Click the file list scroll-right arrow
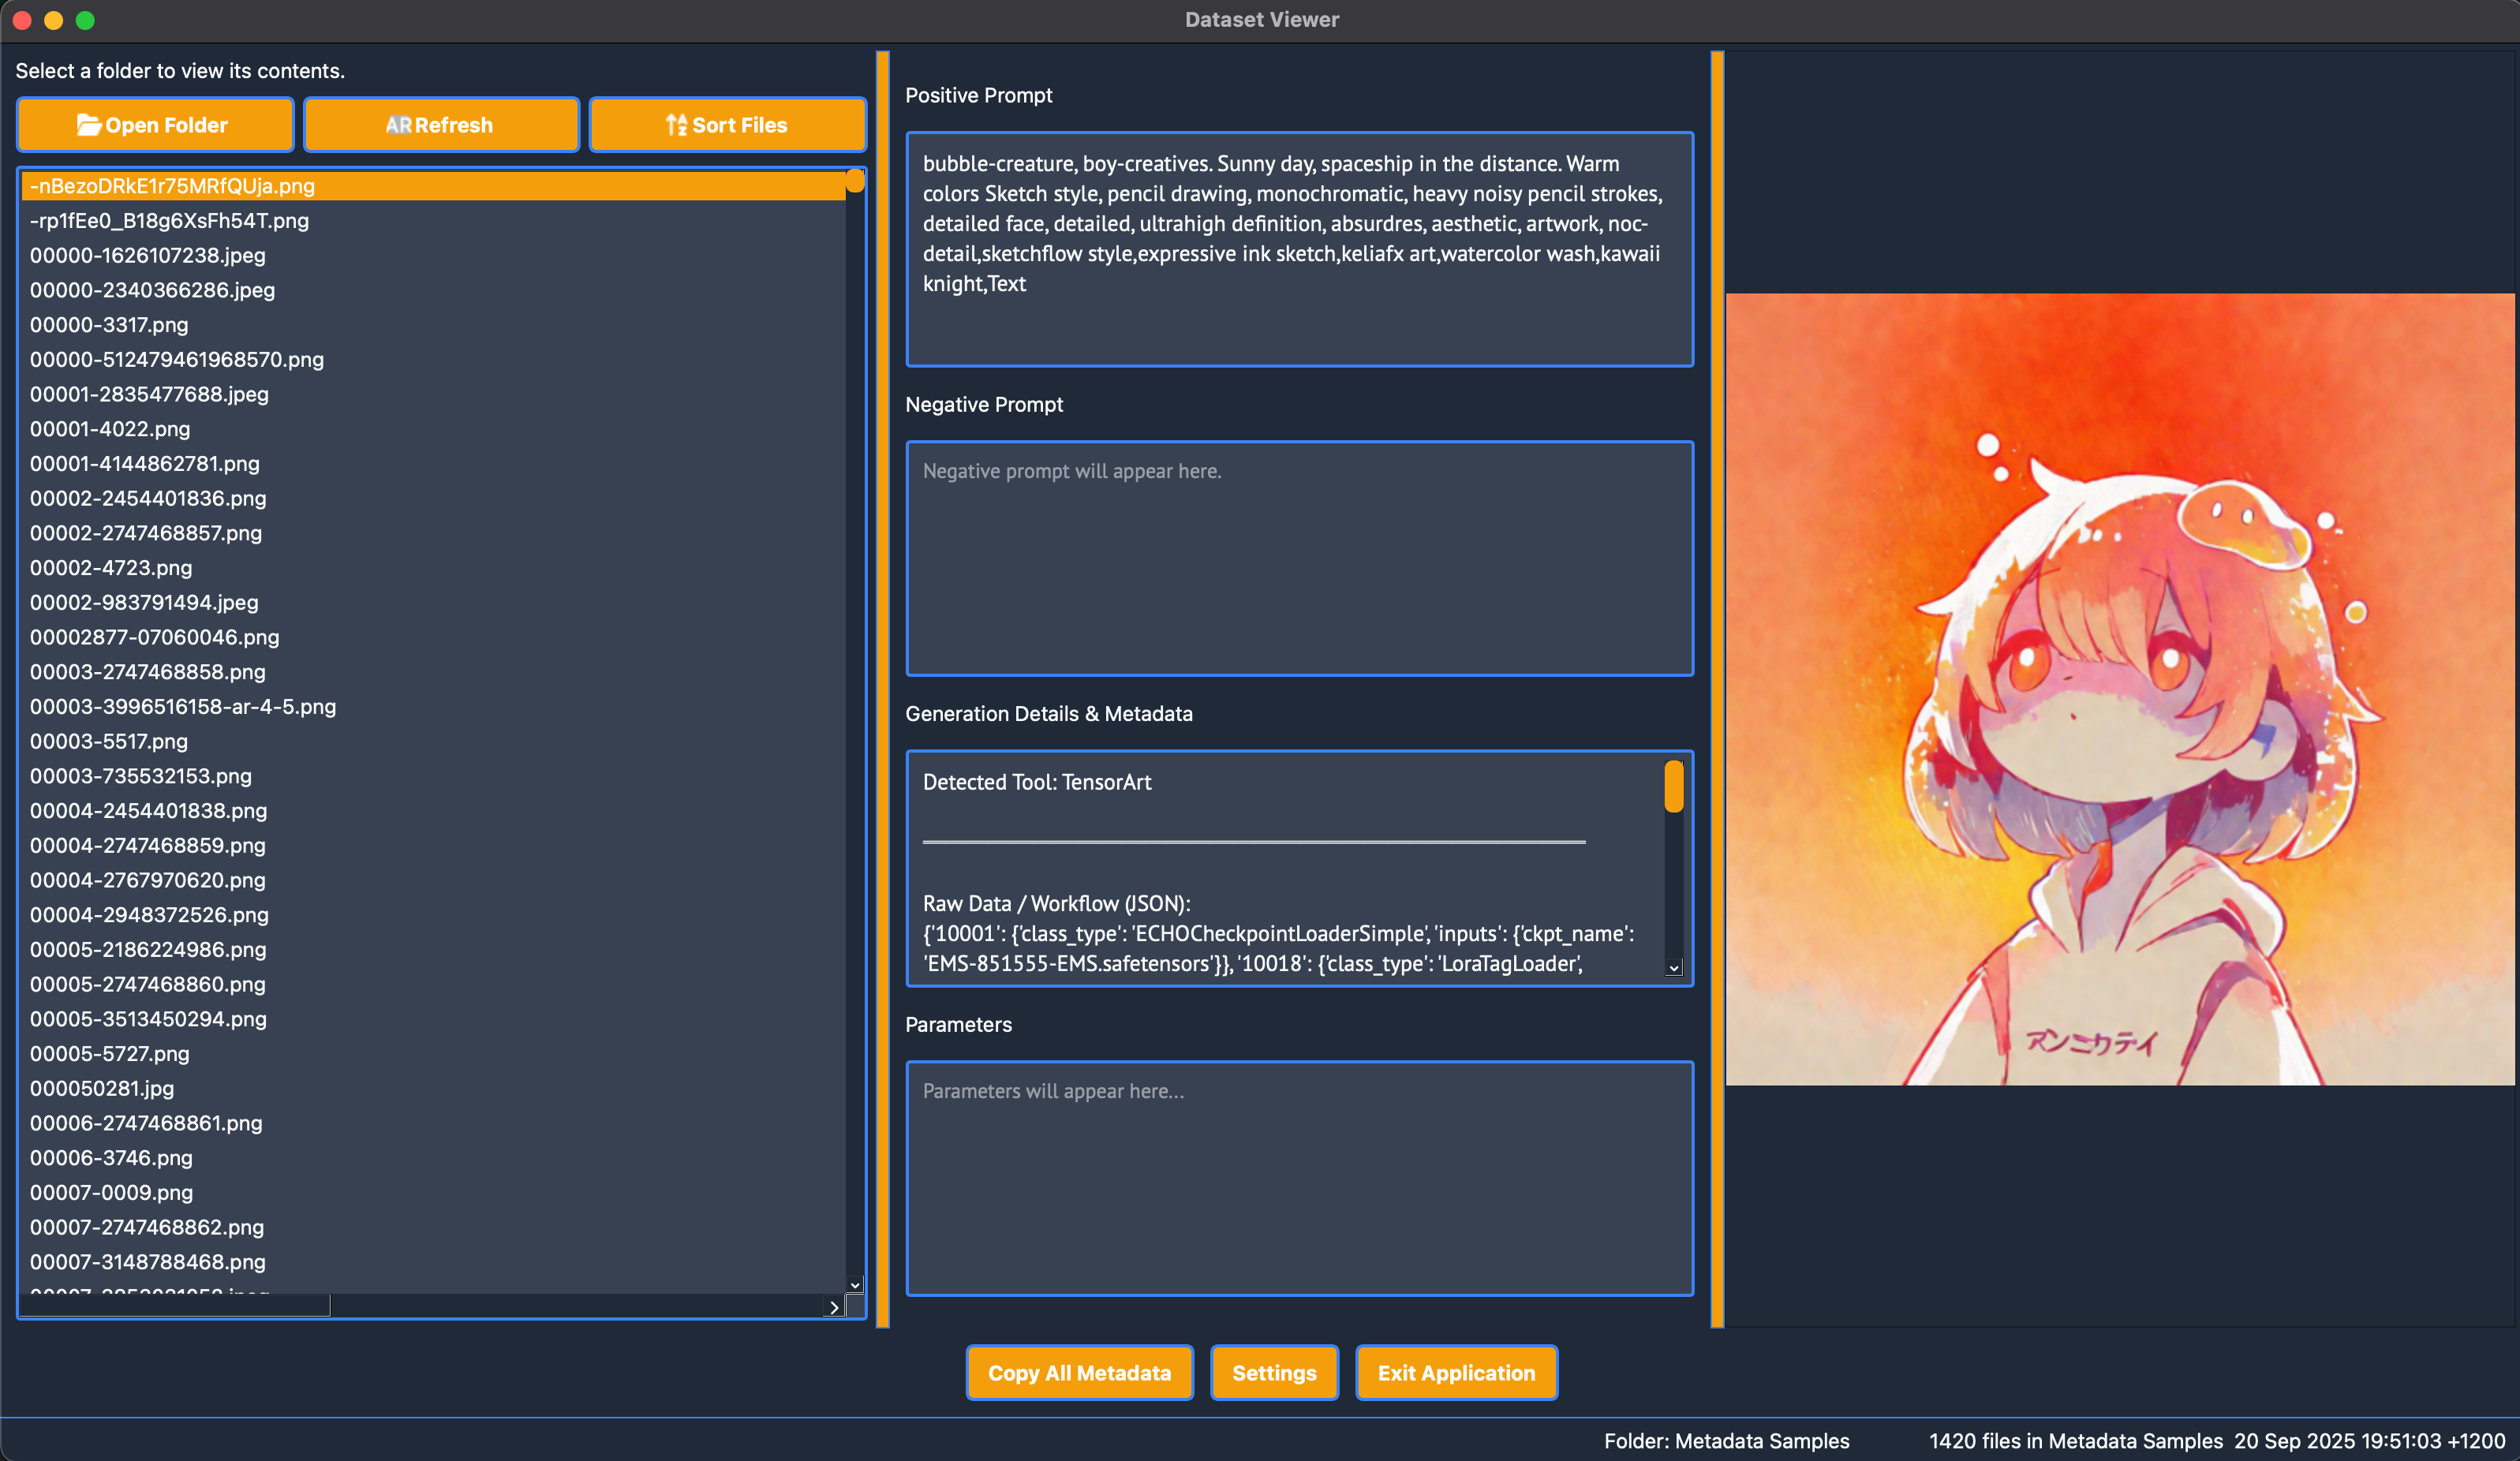The image size is (2520, 1461). 834,1307
